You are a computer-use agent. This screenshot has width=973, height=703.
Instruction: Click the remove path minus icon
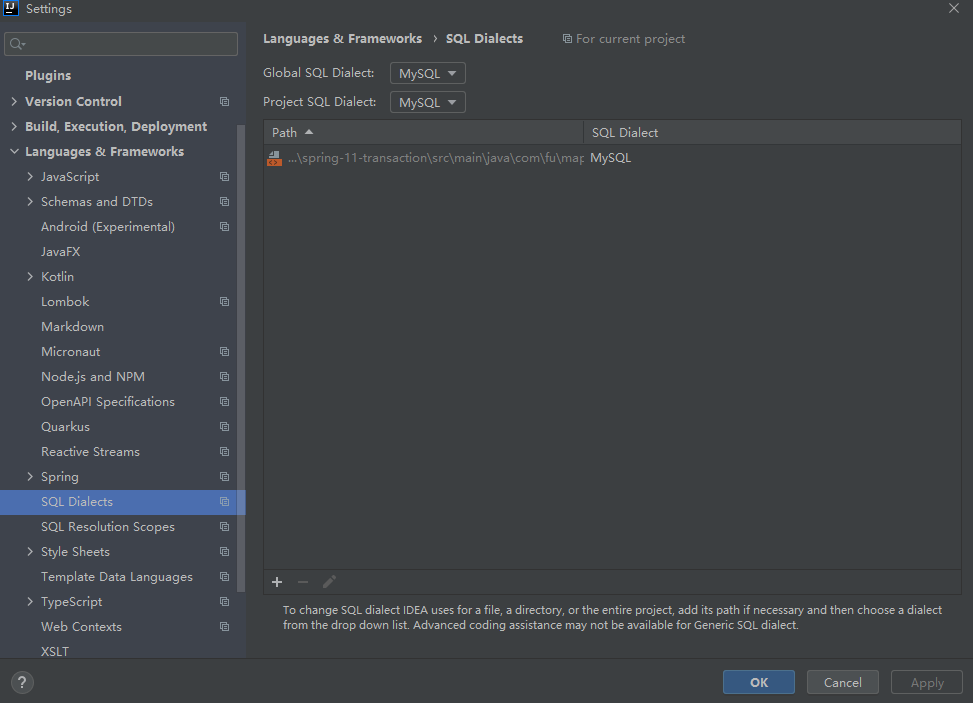click(x=303, y=581)
